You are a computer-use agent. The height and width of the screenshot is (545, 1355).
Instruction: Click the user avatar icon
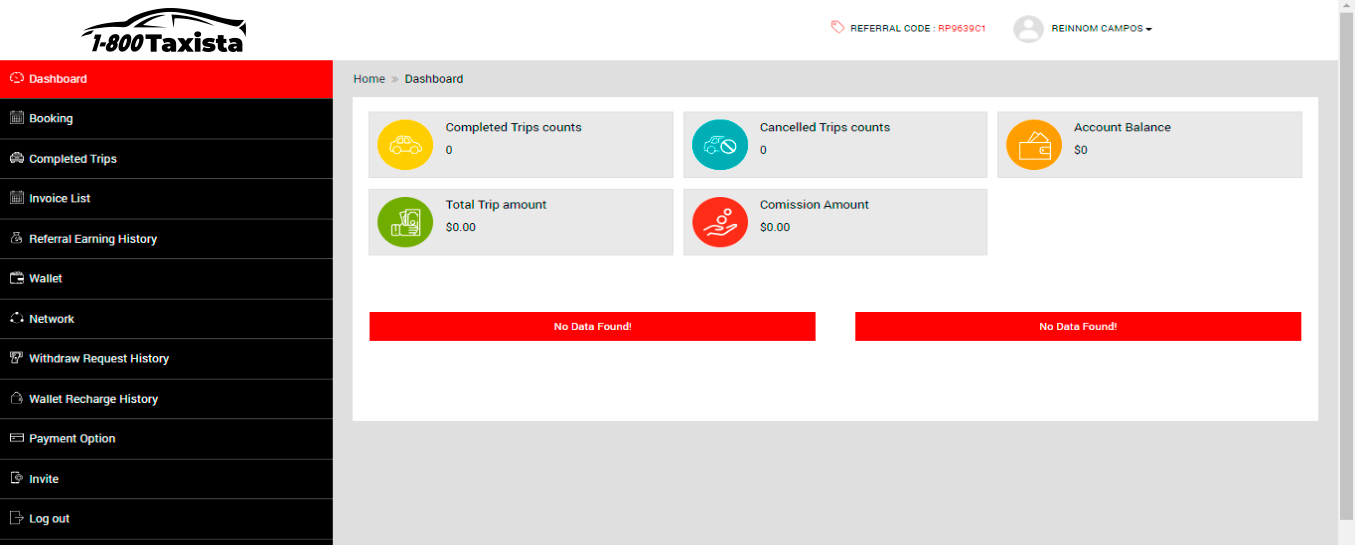tap(1028, 29)
